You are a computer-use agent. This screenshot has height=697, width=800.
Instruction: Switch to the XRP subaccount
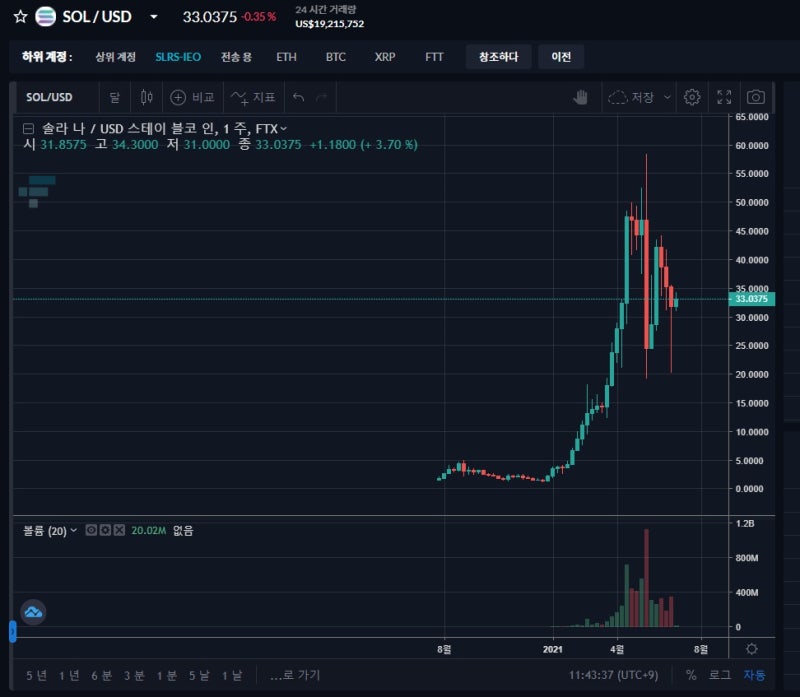385,57
